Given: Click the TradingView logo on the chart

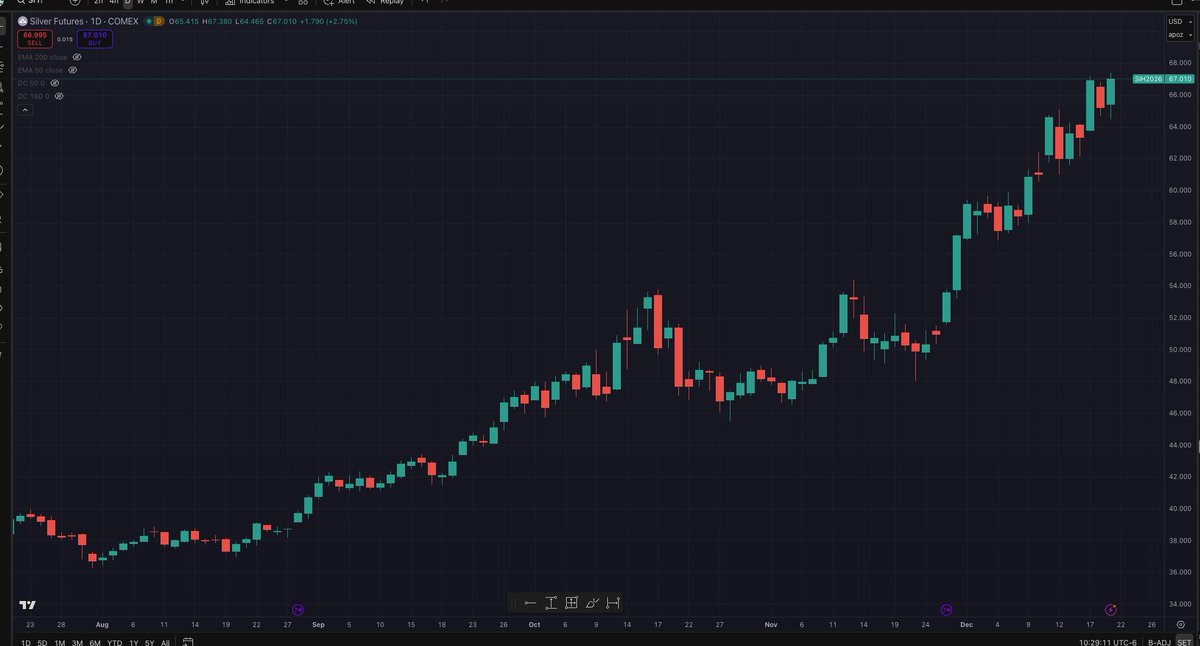Looking at the screenshot, I should pyautogui.click(x=28, y=604).
